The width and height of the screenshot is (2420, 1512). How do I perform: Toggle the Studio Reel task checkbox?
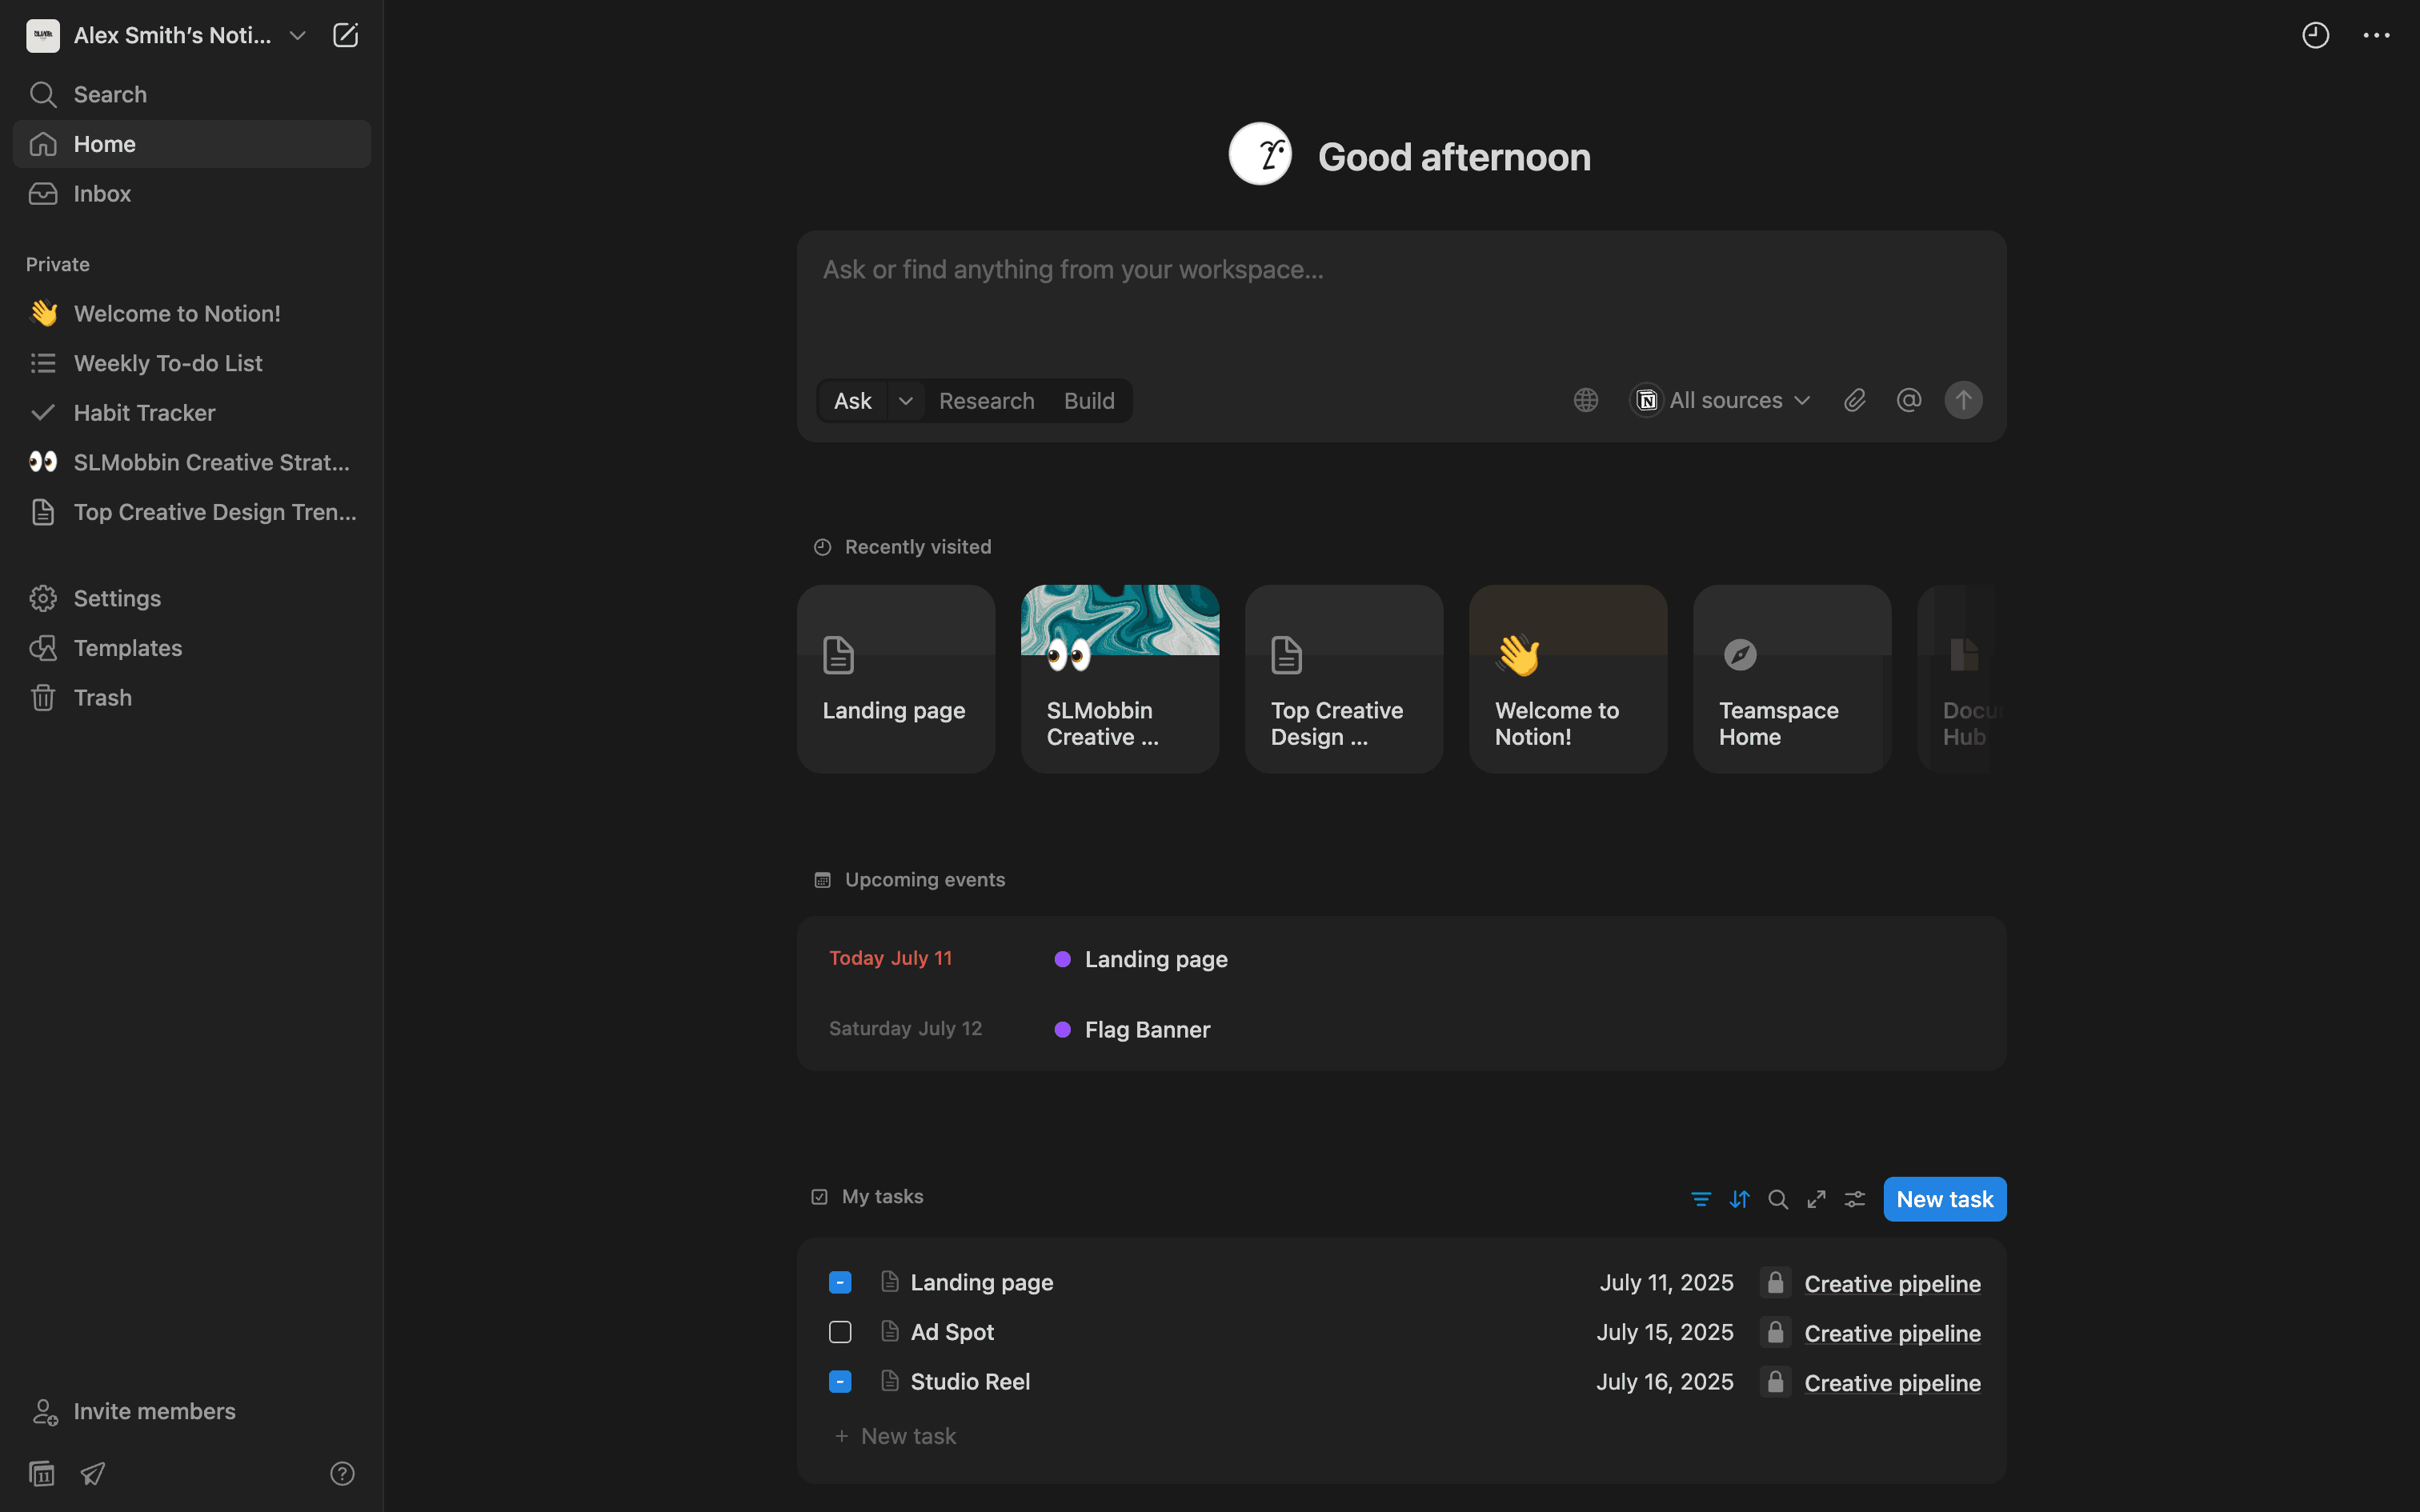[x=840, y=1382]
